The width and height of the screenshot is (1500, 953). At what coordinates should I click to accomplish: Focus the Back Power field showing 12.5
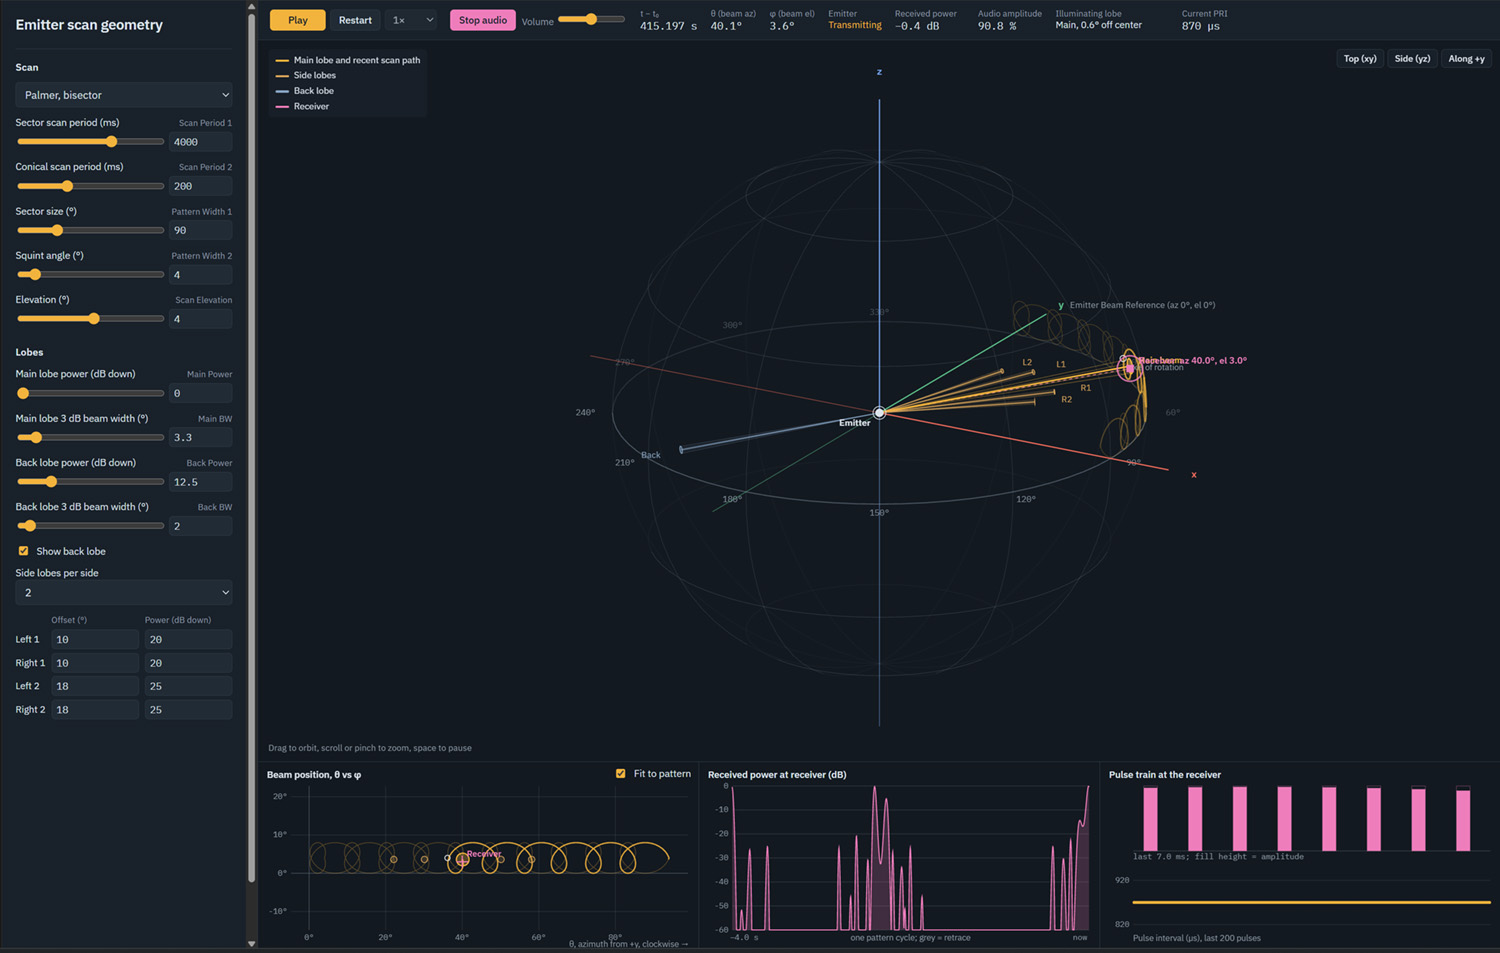(201, 482)
